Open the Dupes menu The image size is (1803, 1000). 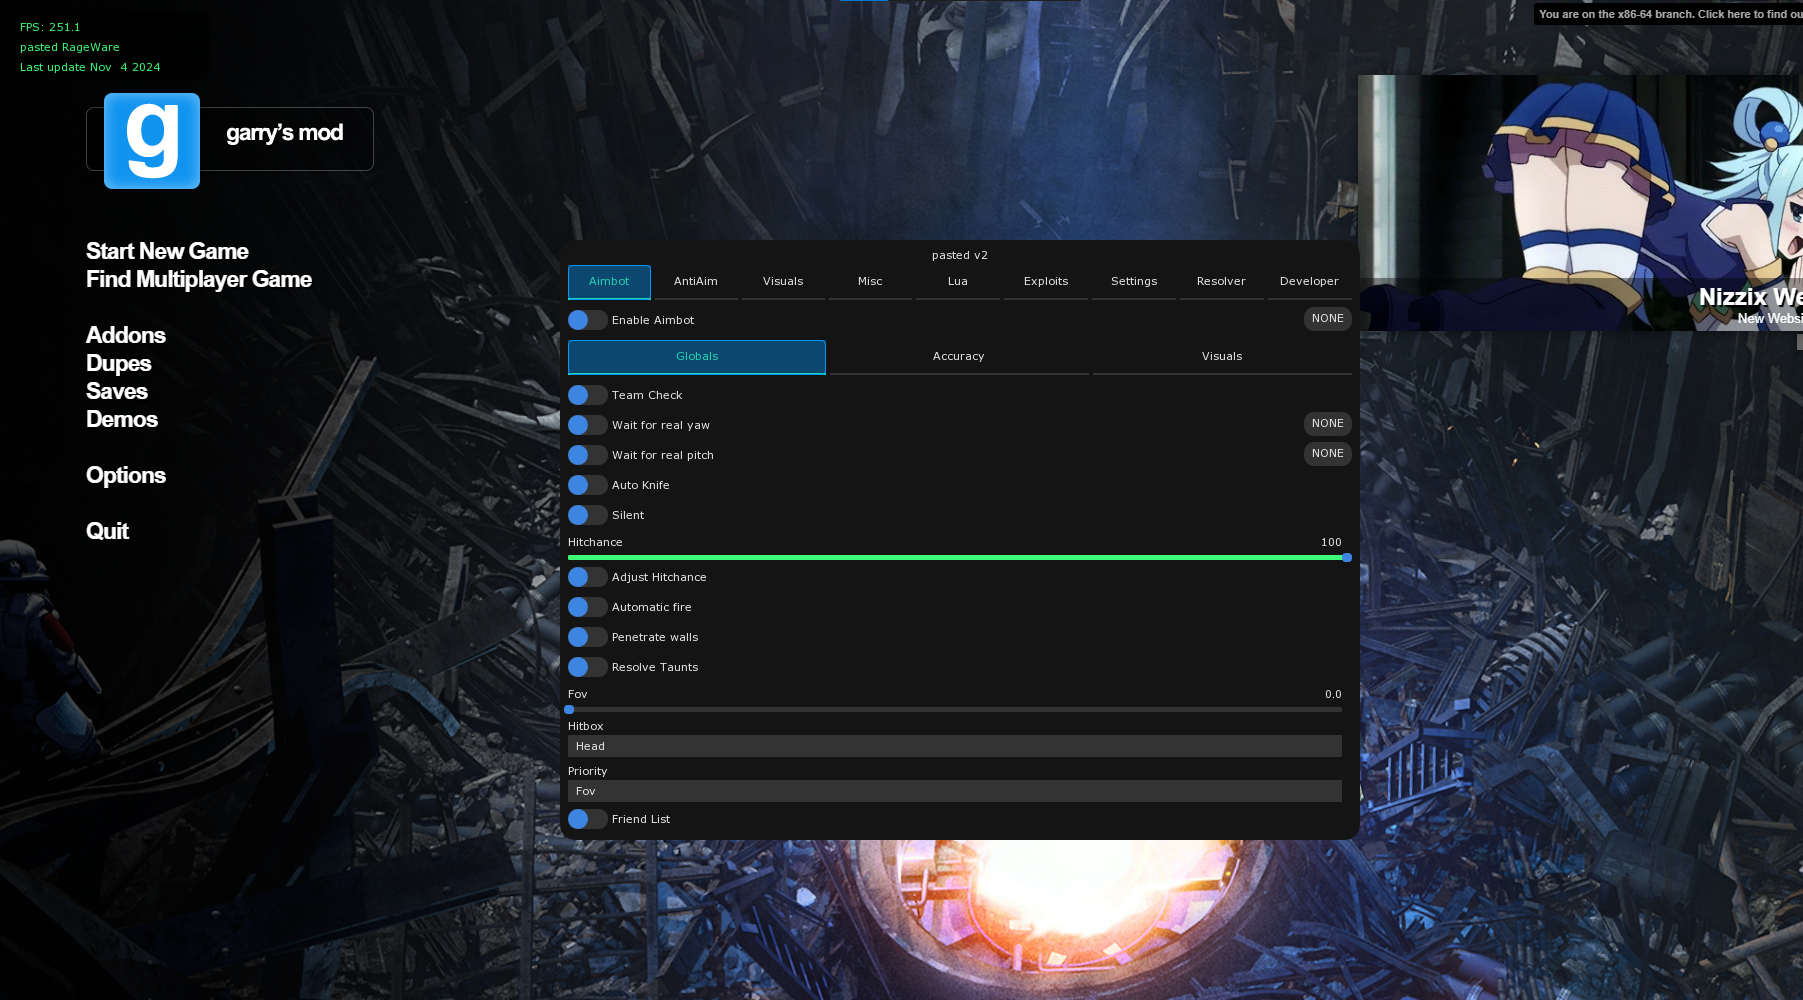[119, 363]
